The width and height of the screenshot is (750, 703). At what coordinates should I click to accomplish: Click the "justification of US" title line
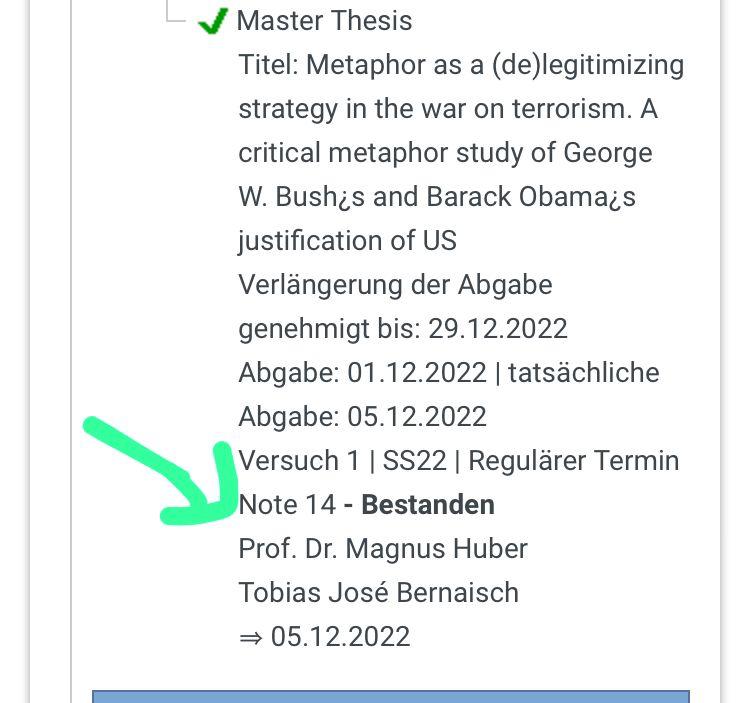[x=347, y=241]
